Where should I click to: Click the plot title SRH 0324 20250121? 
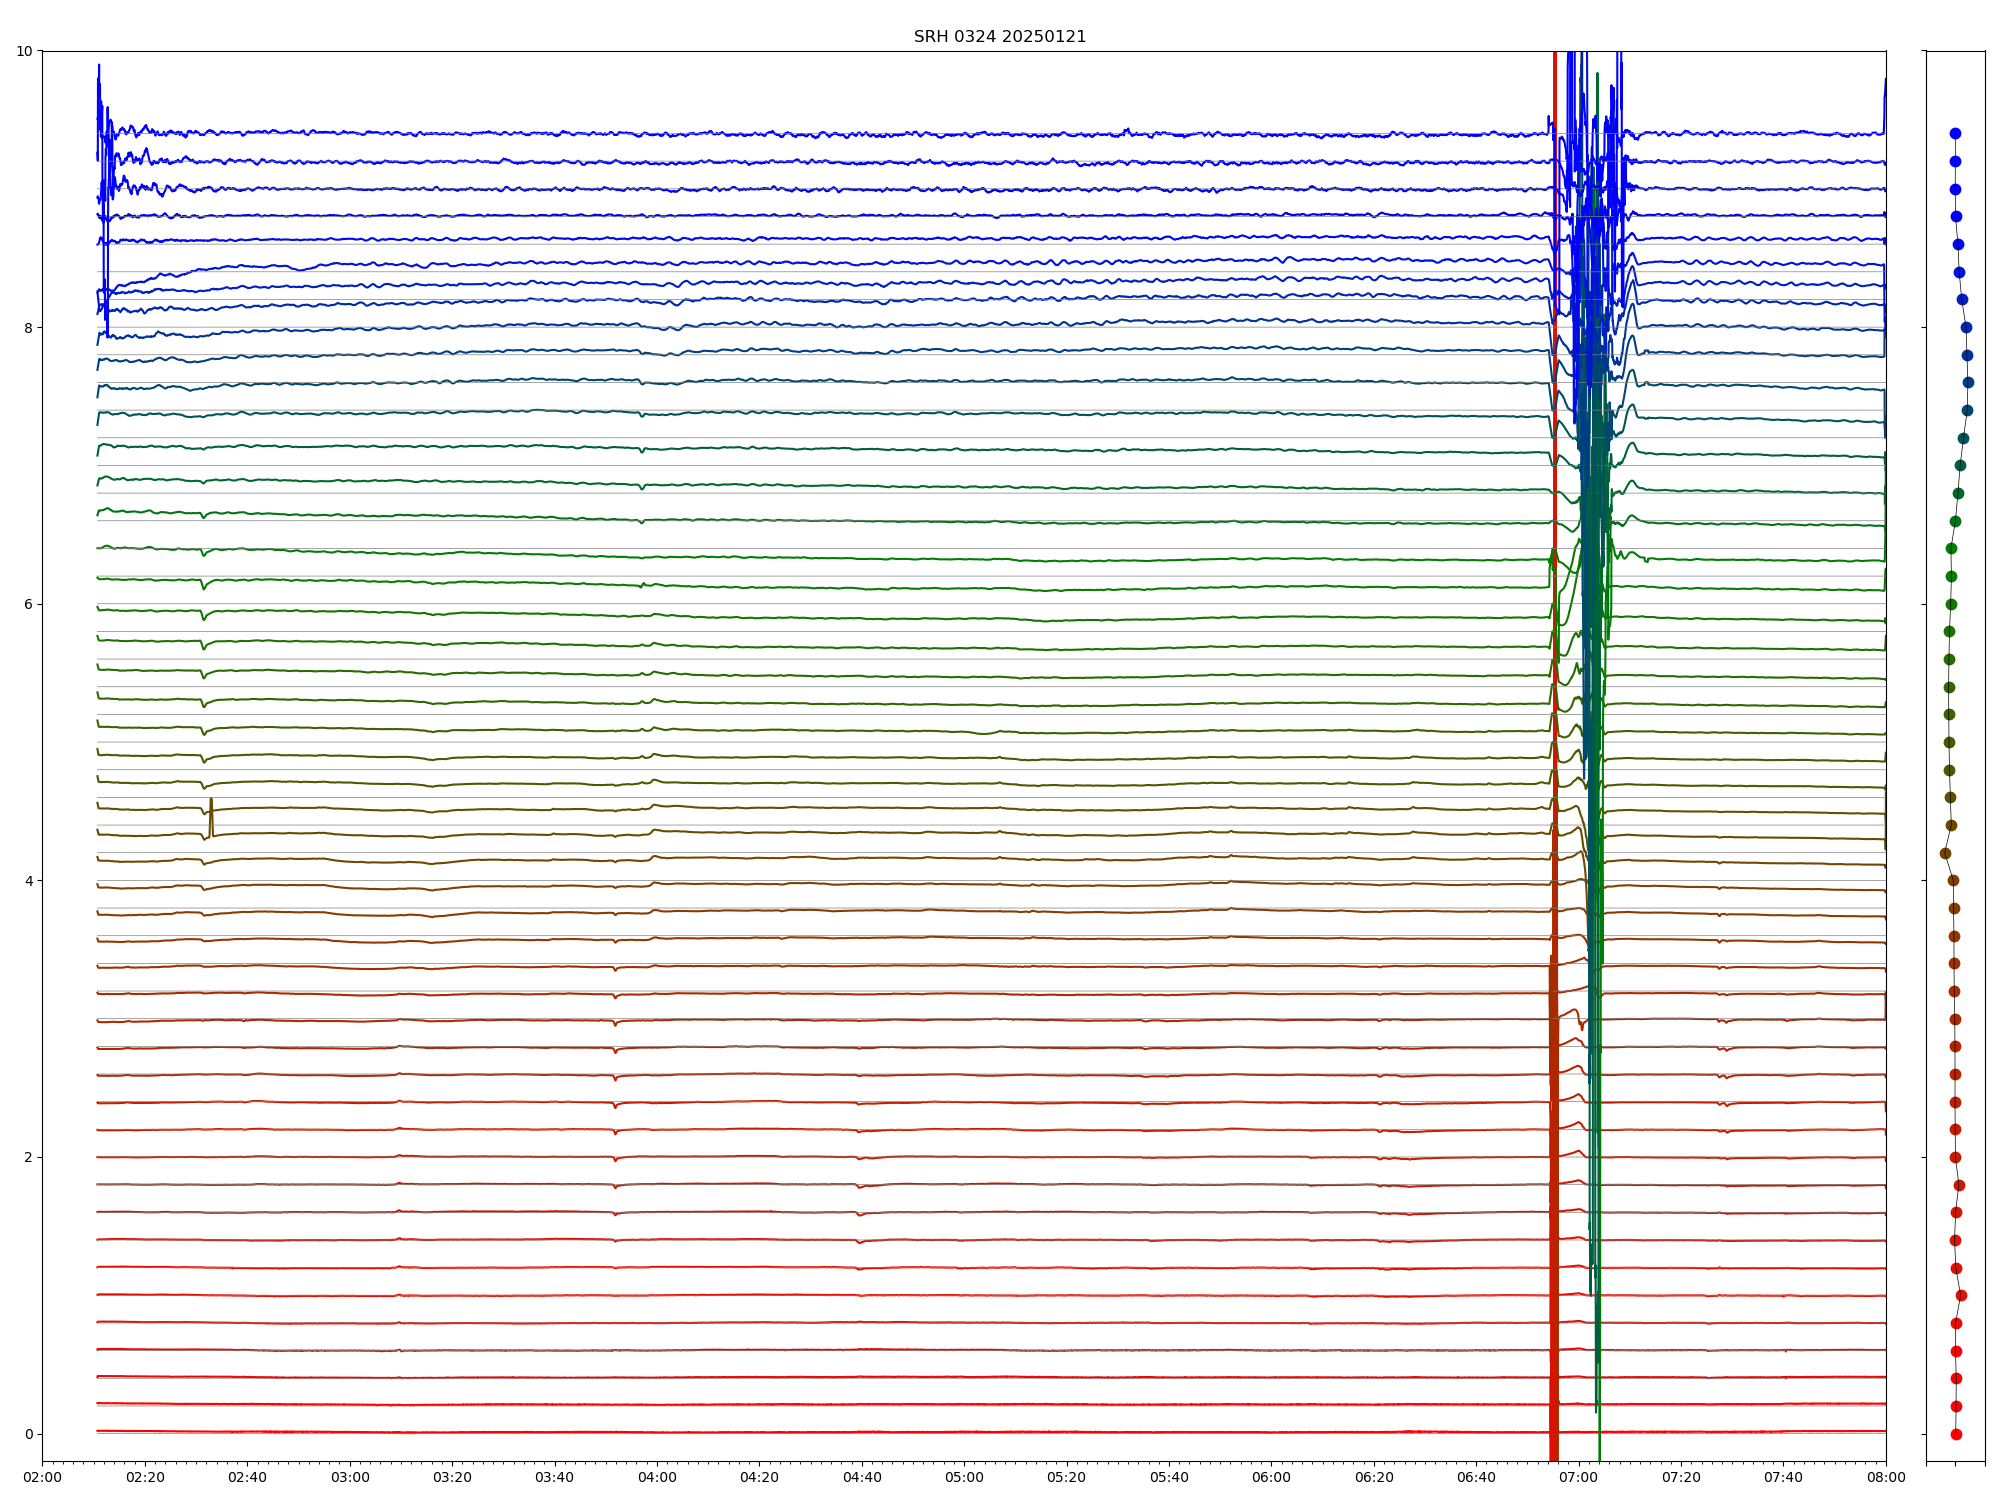point(999,37)
